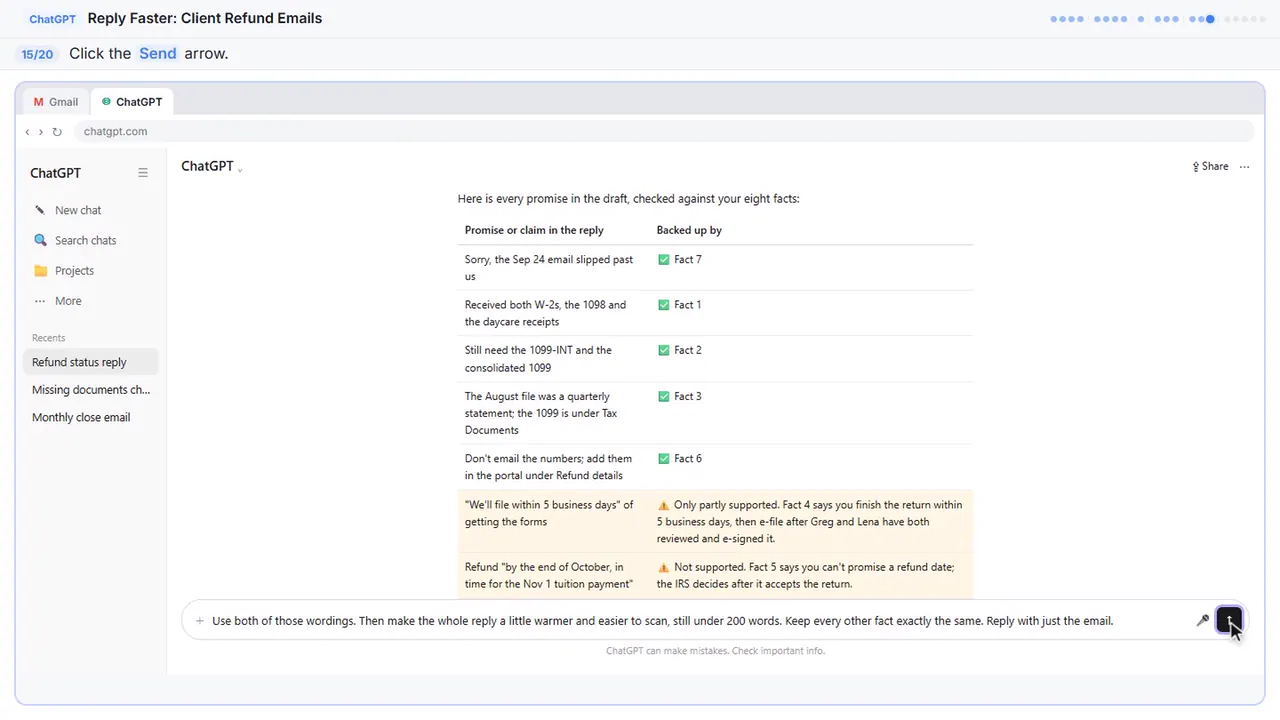Go back with the browser back arrow
The image size is (1280, 720).
coord(28,132)
